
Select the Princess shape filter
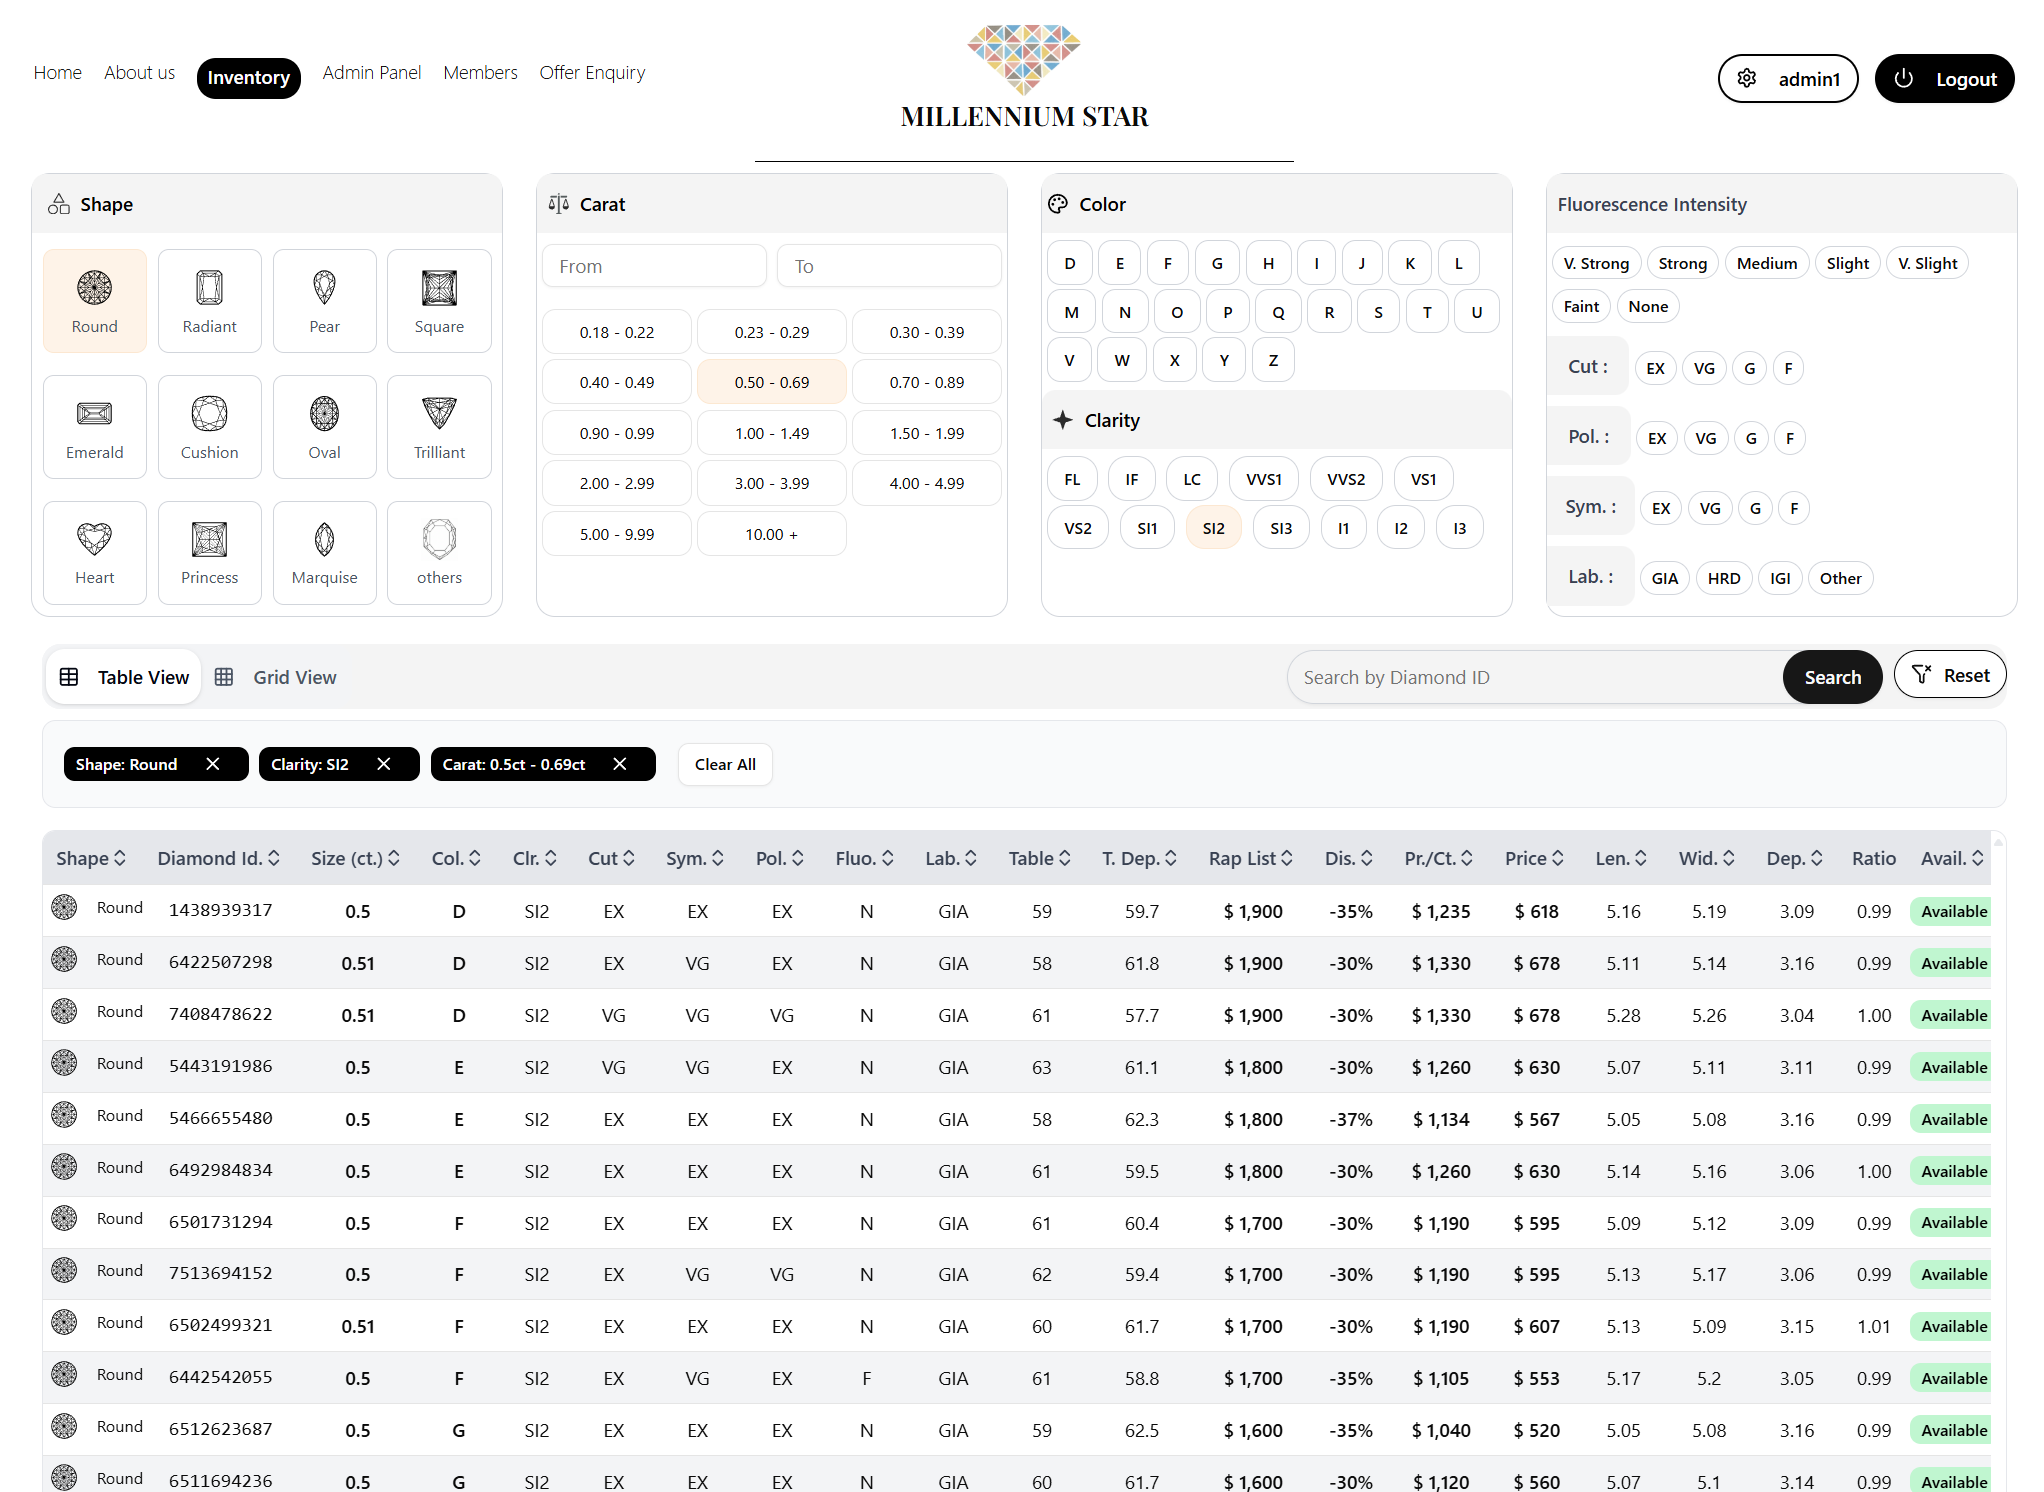(x=209, y=552)
